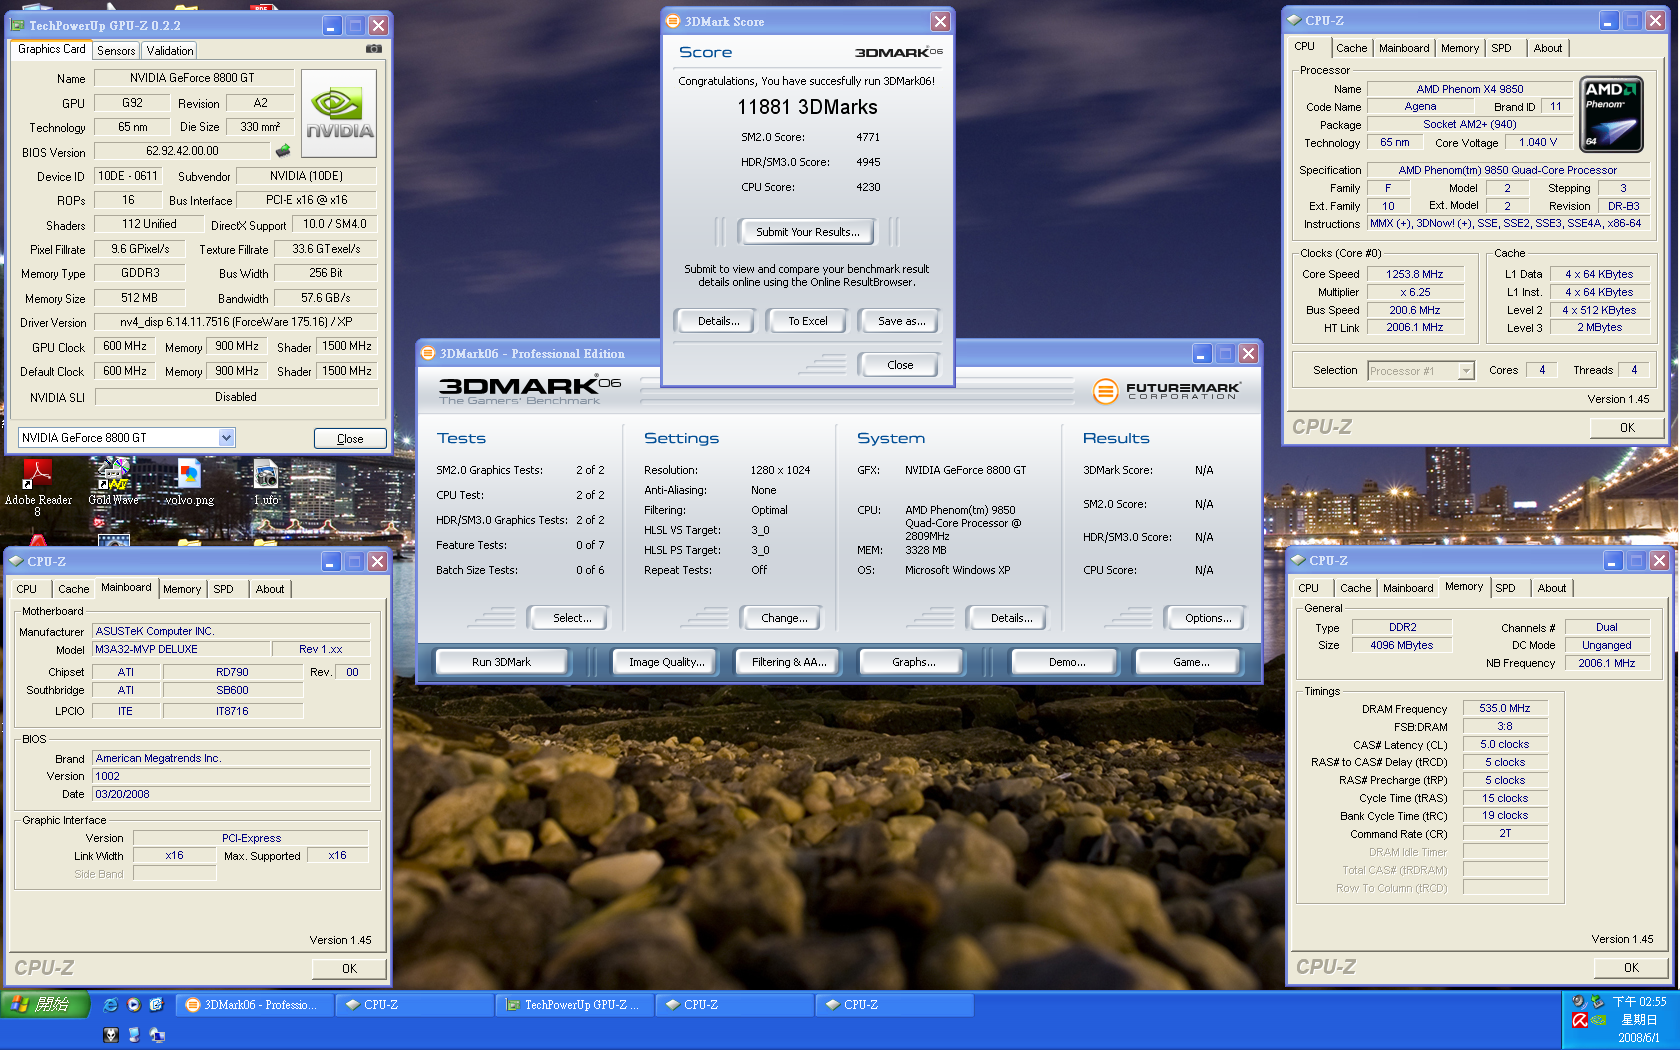Click the 3DMark06 taskbar button
This screenshot has height=1050, width=1680.
(x=254, y=1005)
